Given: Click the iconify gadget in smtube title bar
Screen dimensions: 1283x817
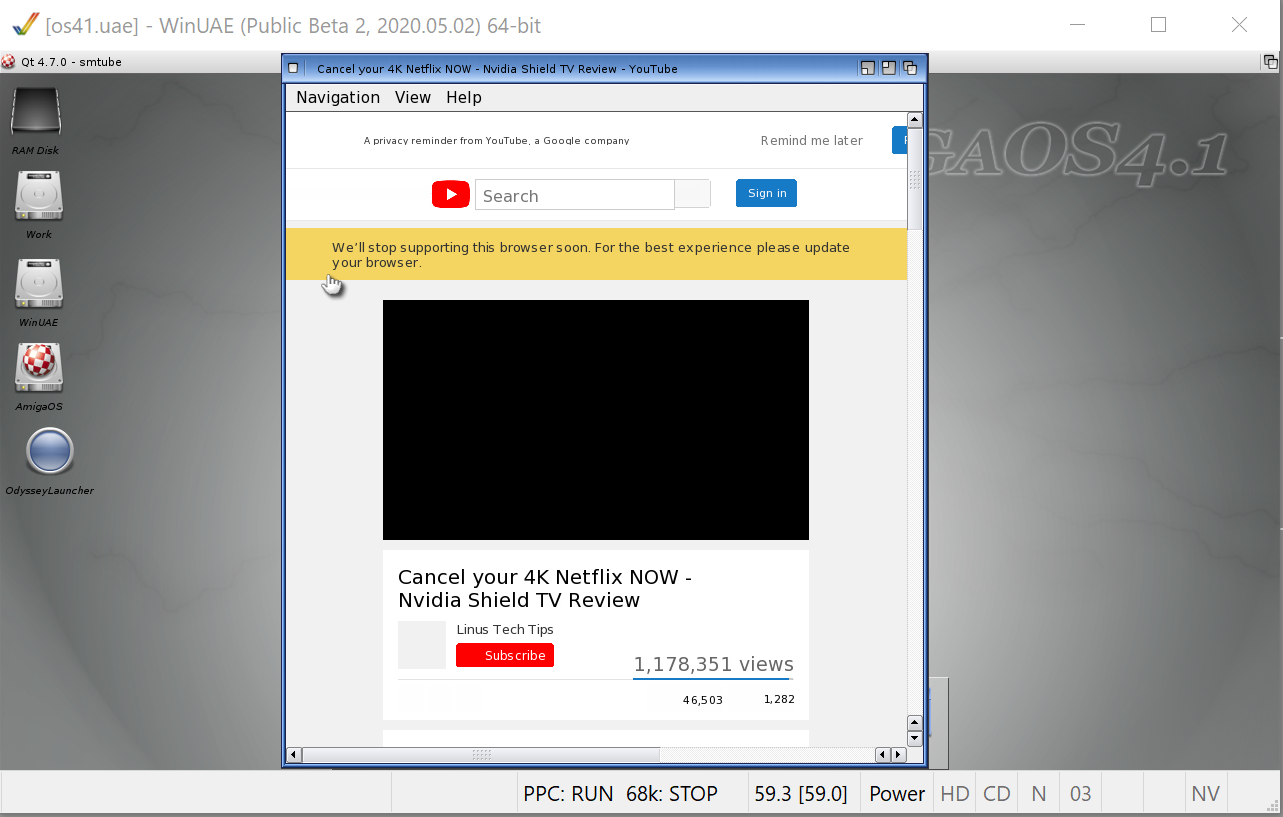Looking at the screenshot, I should point(867,68).
